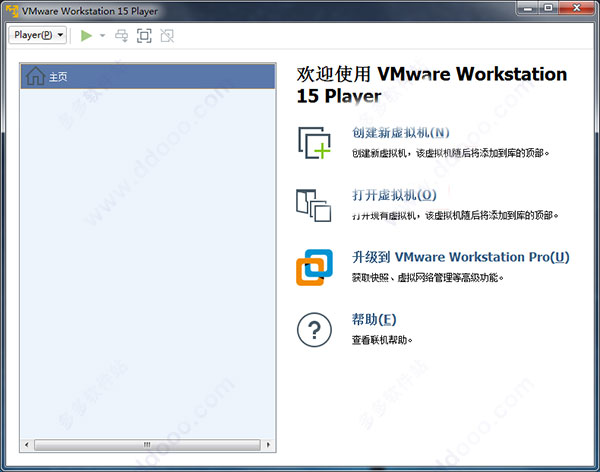Click the text 获取快照、虚拟网络管理等高级功能

click(427, 278)
